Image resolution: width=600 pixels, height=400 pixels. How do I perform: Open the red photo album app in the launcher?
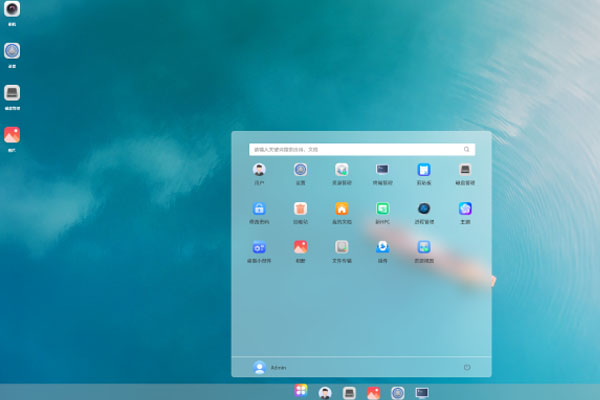(300, 246)
